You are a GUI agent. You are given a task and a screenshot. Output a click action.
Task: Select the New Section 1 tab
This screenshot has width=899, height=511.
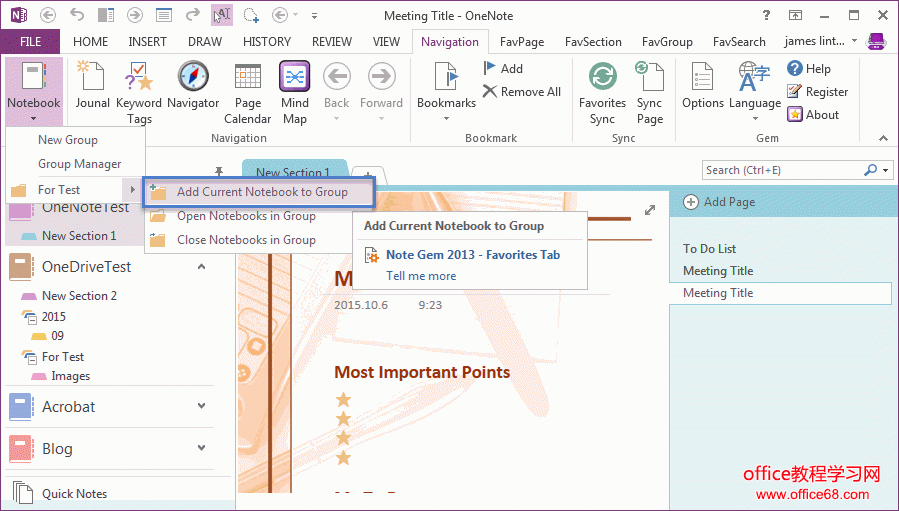[x=293, y=171]
